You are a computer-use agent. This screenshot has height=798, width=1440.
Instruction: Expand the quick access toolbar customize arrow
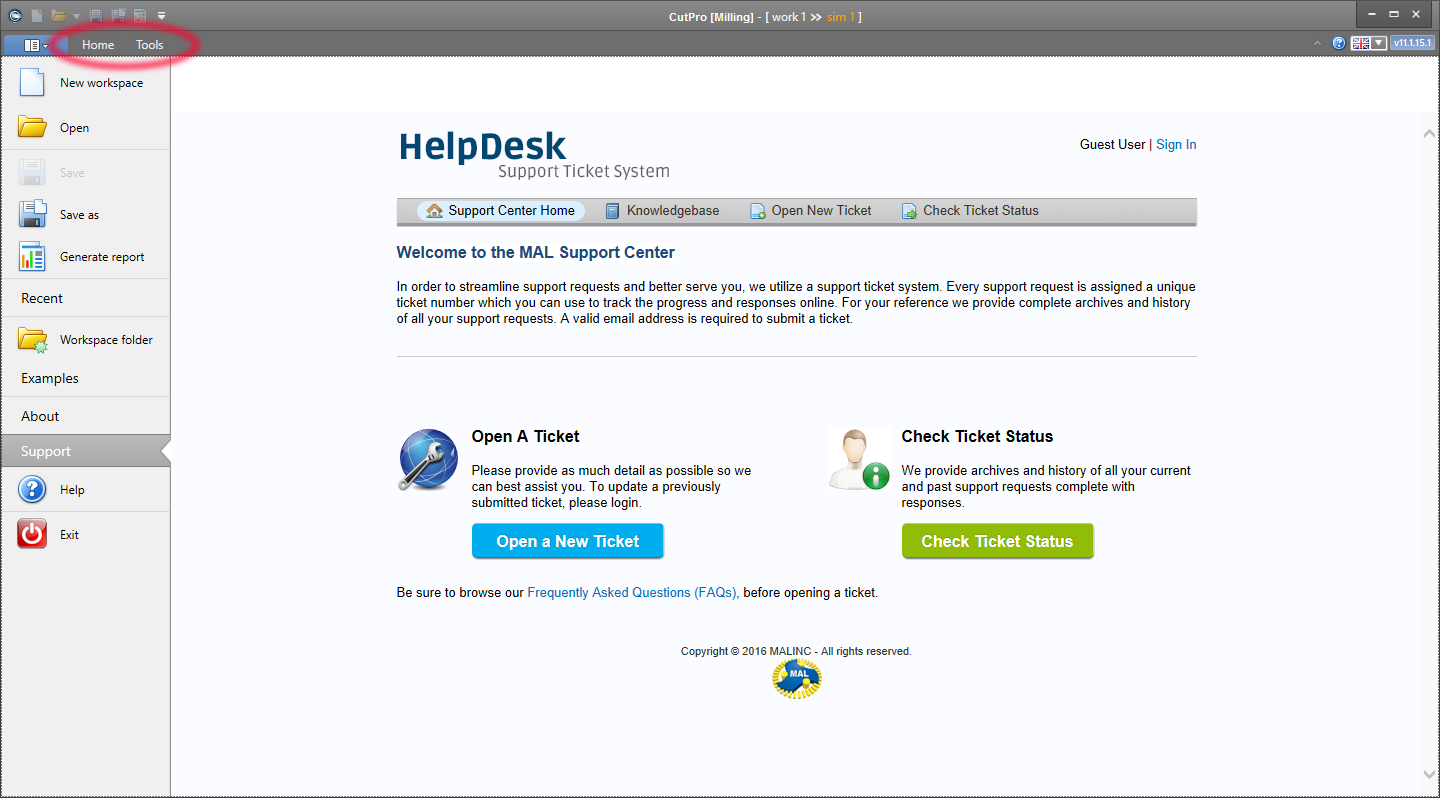click(x=161, y=16)
